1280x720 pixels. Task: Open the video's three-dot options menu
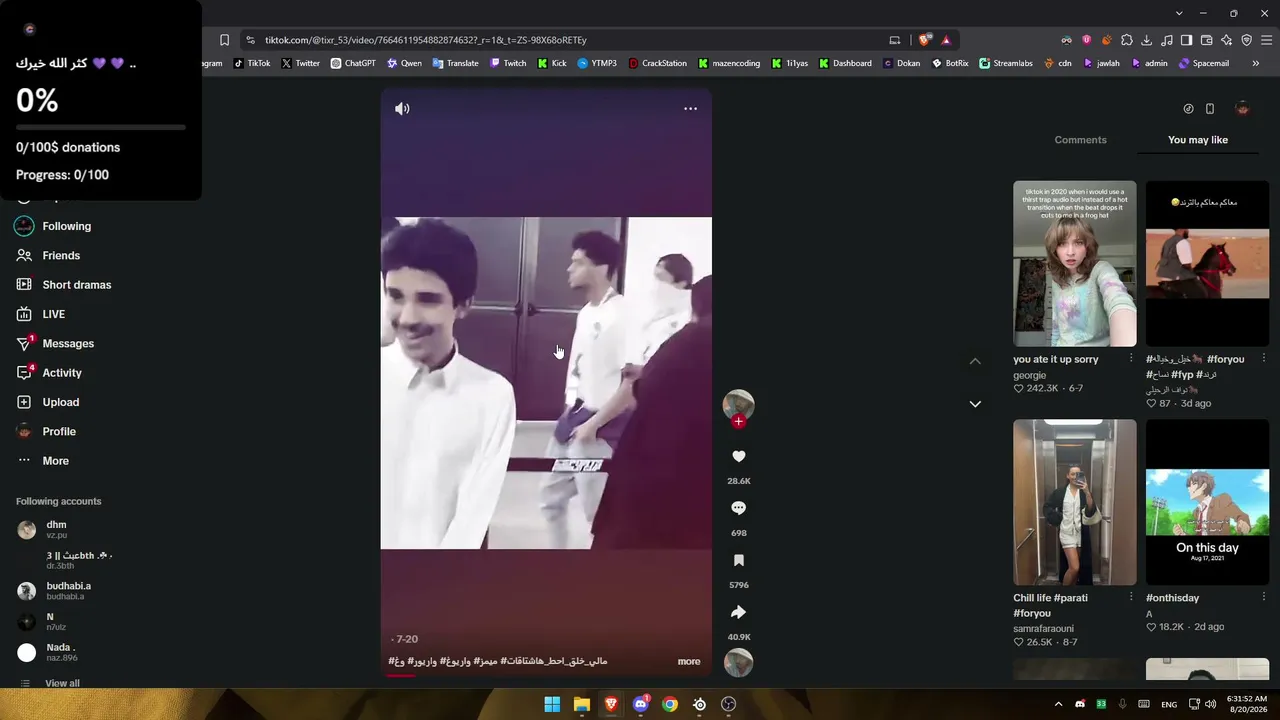point(690,109)
